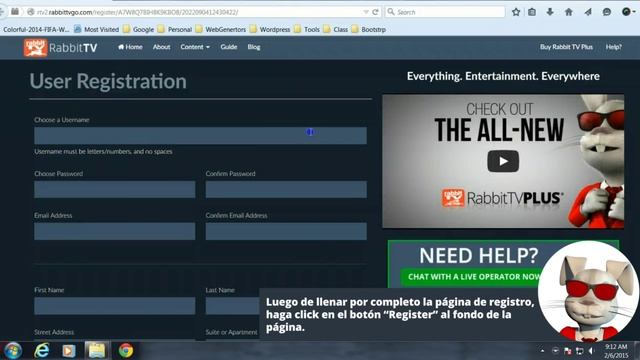Click the network tray icon
Viewport: 640px width, 360px height.
pos(580,351)
